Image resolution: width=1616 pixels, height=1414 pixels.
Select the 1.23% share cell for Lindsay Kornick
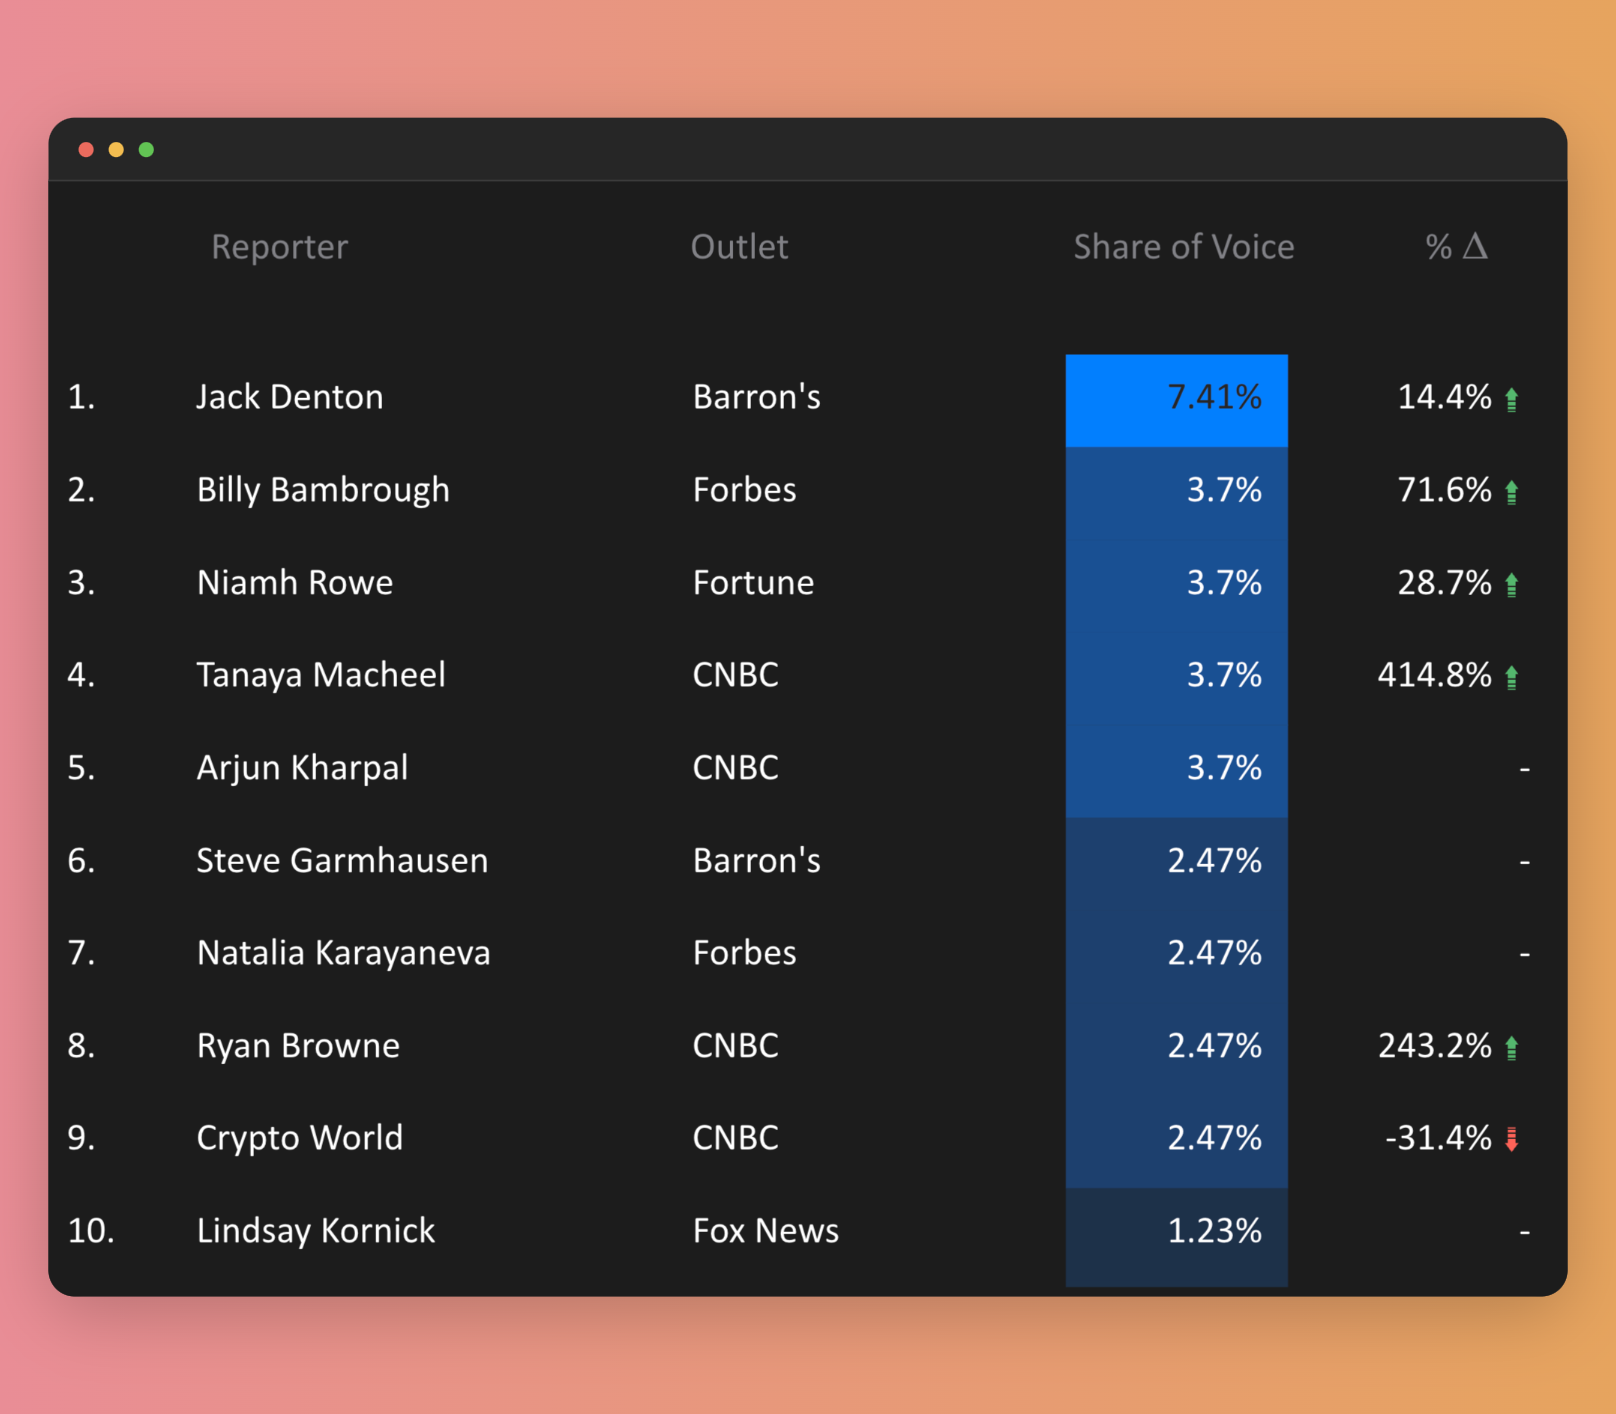pyautogui.click(x=1176, y=1231)
